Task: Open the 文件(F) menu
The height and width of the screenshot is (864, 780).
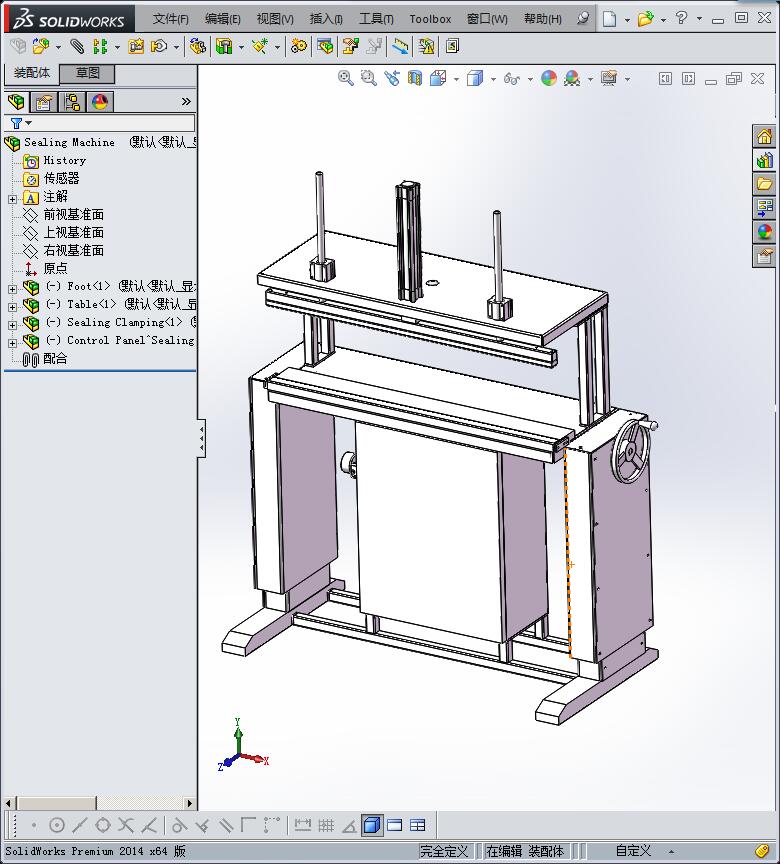Action: click(171, 19)
